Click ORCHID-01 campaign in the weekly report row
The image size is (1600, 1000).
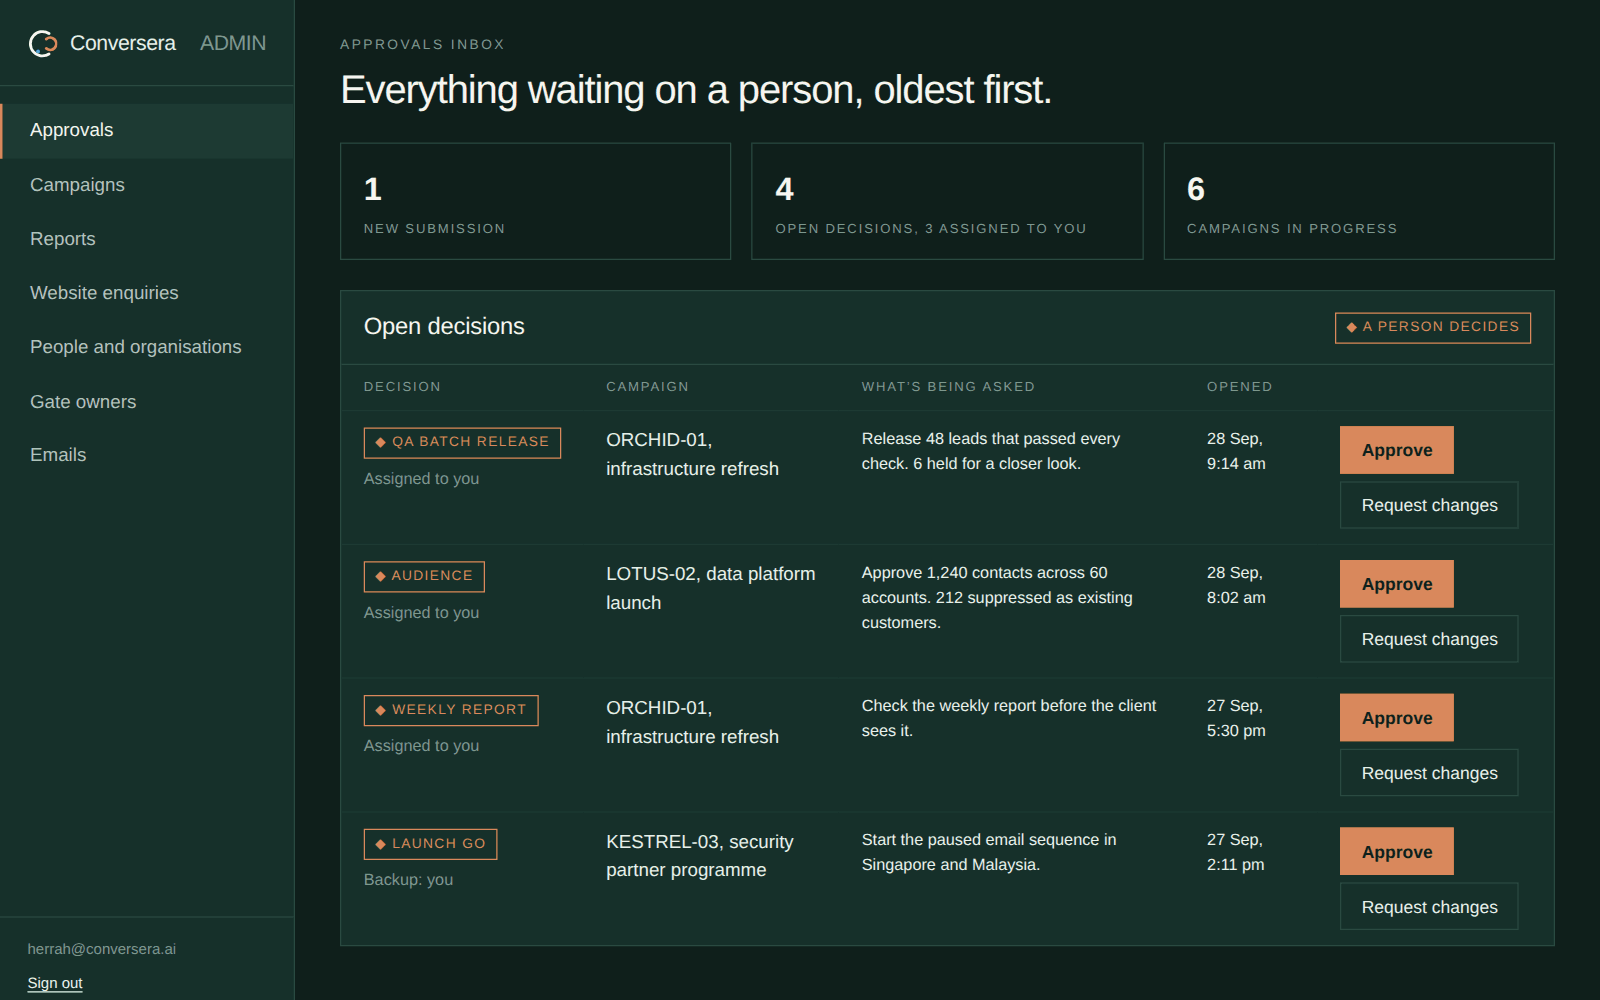click(x=692, y=722)
